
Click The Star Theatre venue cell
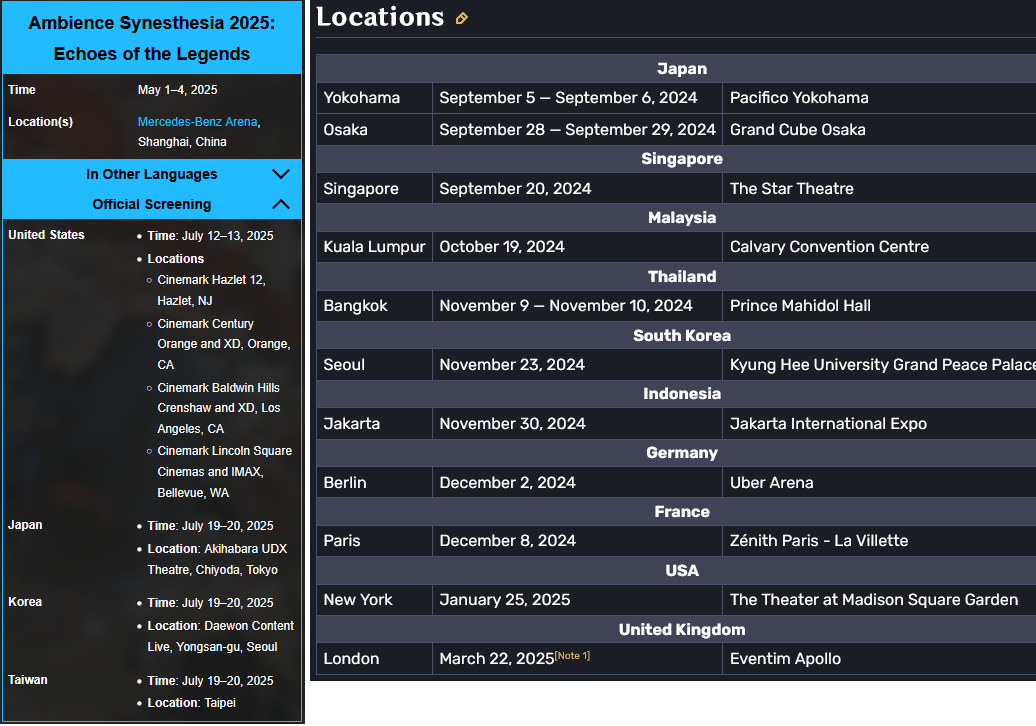coord(879,188)
